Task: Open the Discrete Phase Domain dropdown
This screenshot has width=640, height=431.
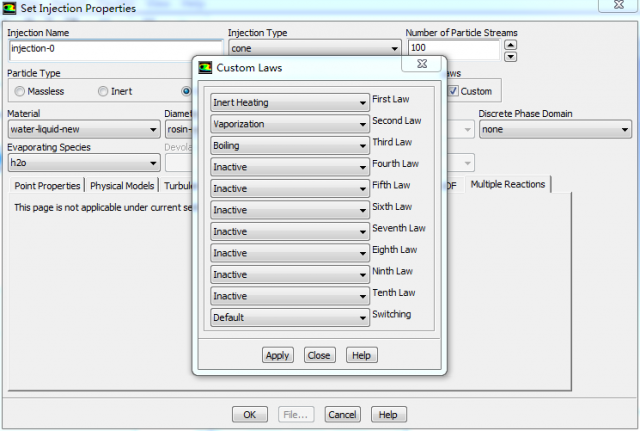Action: [555, 129]
